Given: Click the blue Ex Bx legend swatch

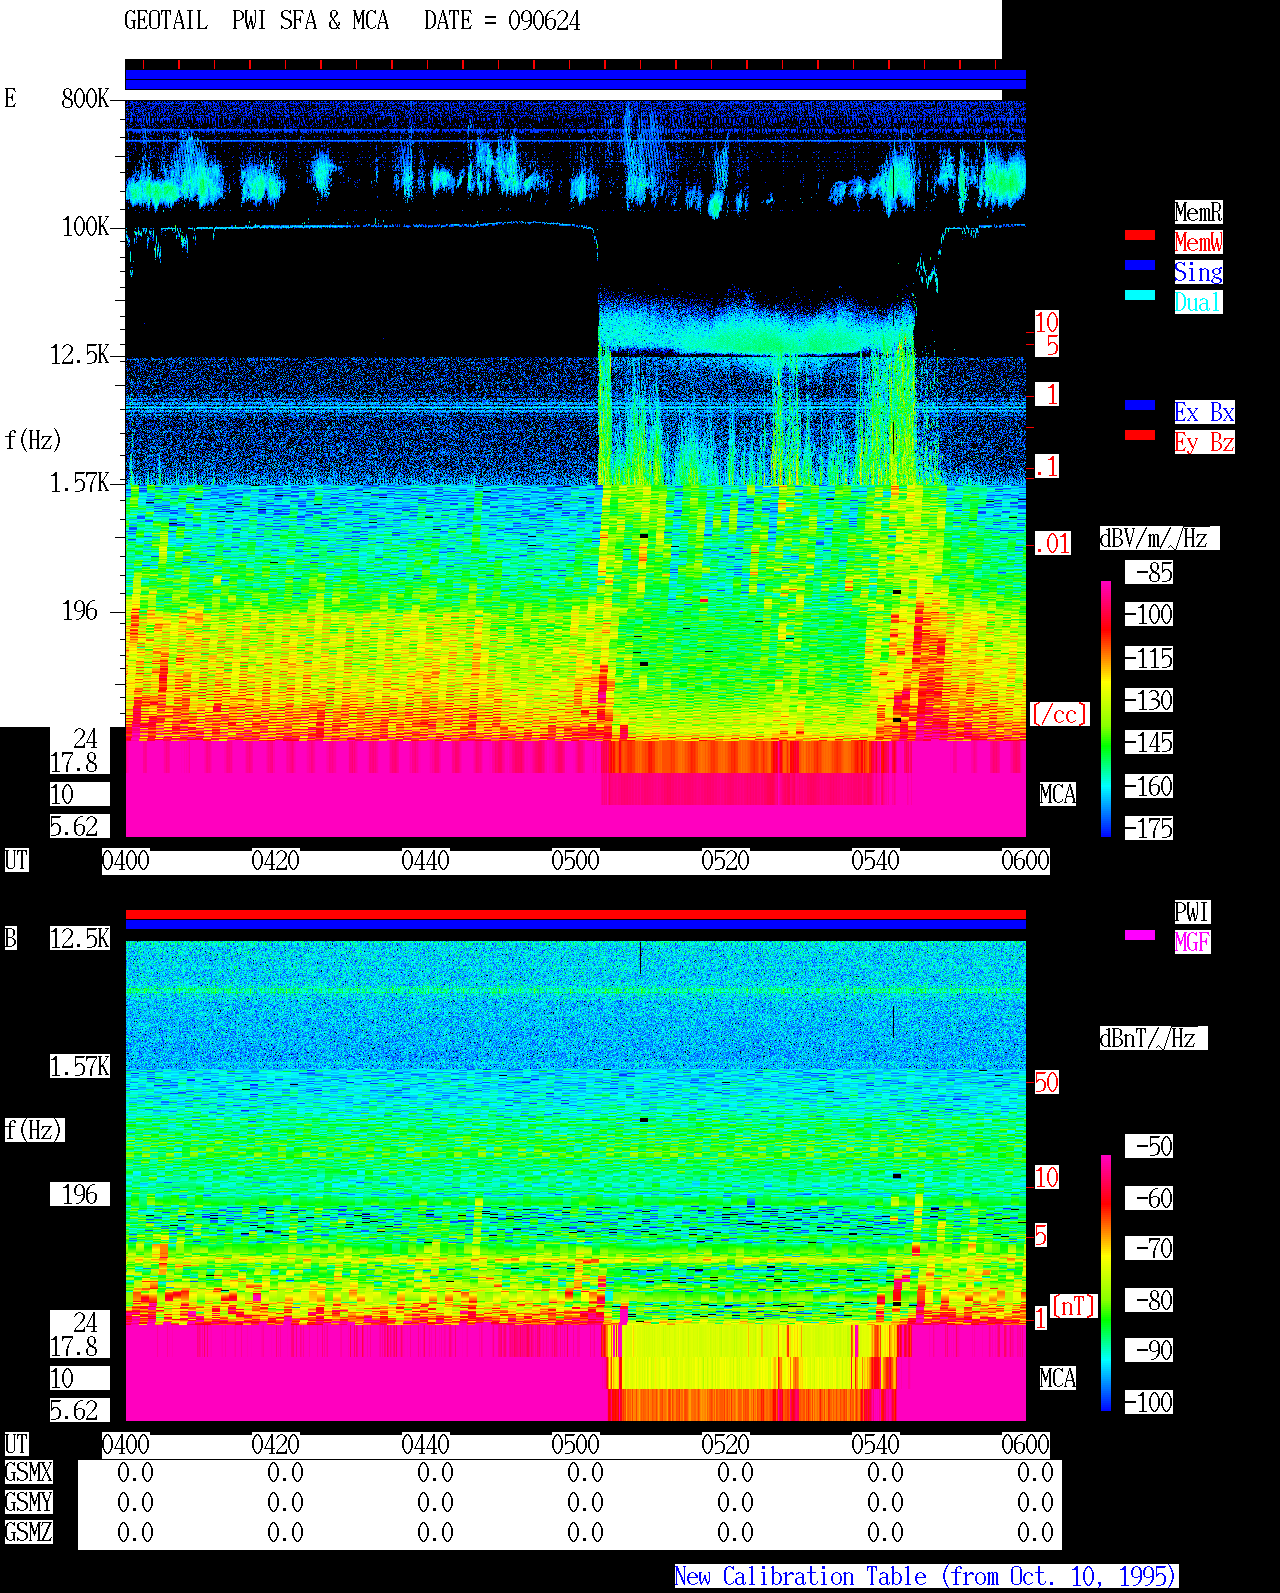Looking at the screenshot, I should (x=1140, y=405).
